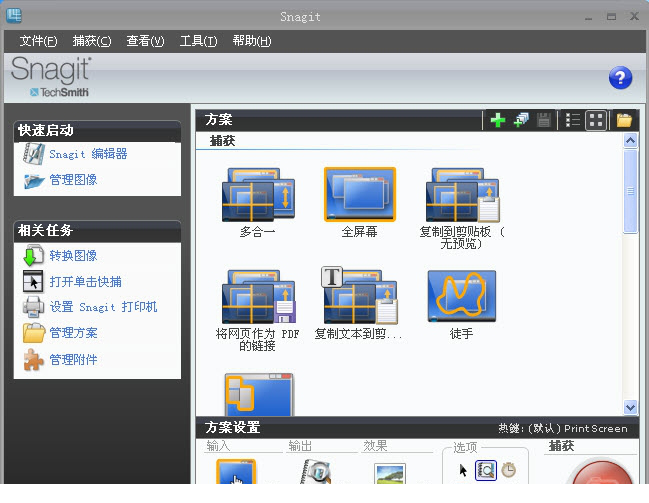Click the Snagit app icon in titlebar
This screenshot has height=503, width=649.
(14, 16)
